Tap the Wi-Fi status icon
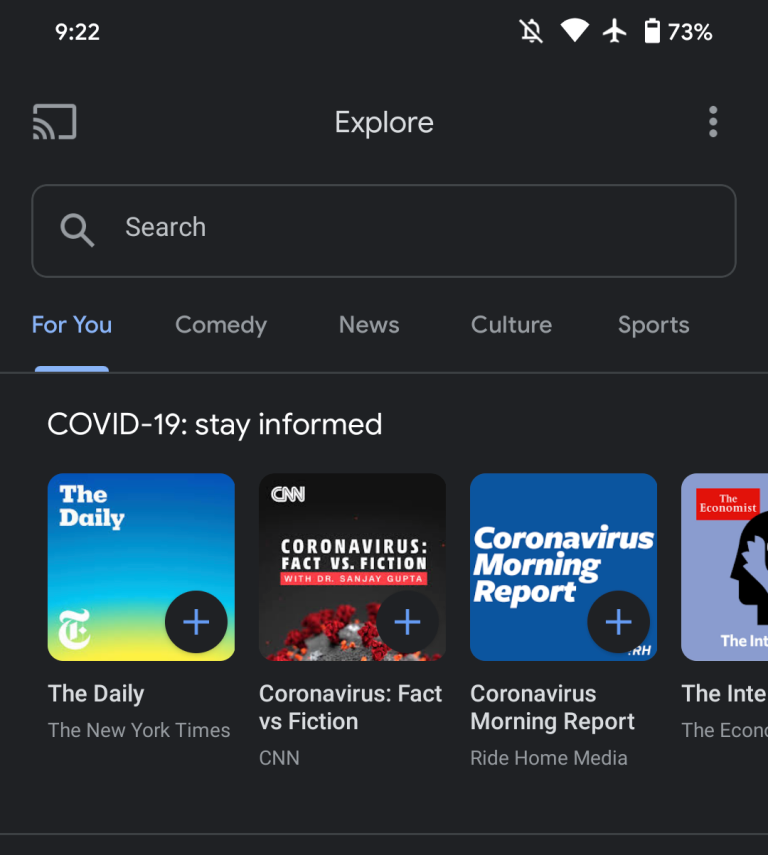The height and width of the screenshot is (855, 768). point(575,31)
